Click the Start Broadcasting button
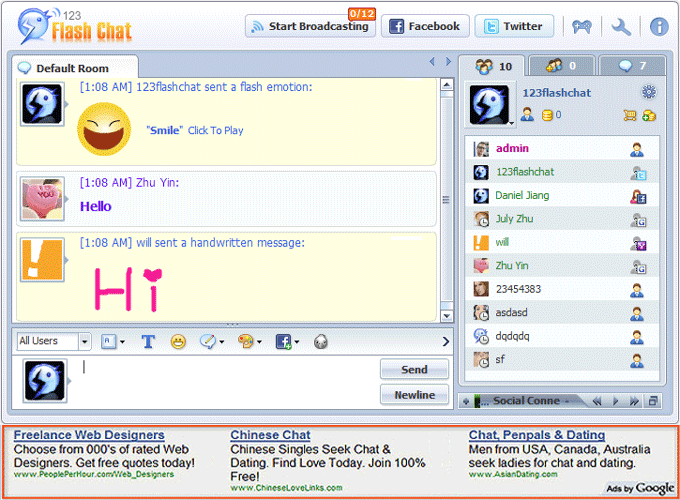This screenshot has width=680, height=500. pos(310,27)
